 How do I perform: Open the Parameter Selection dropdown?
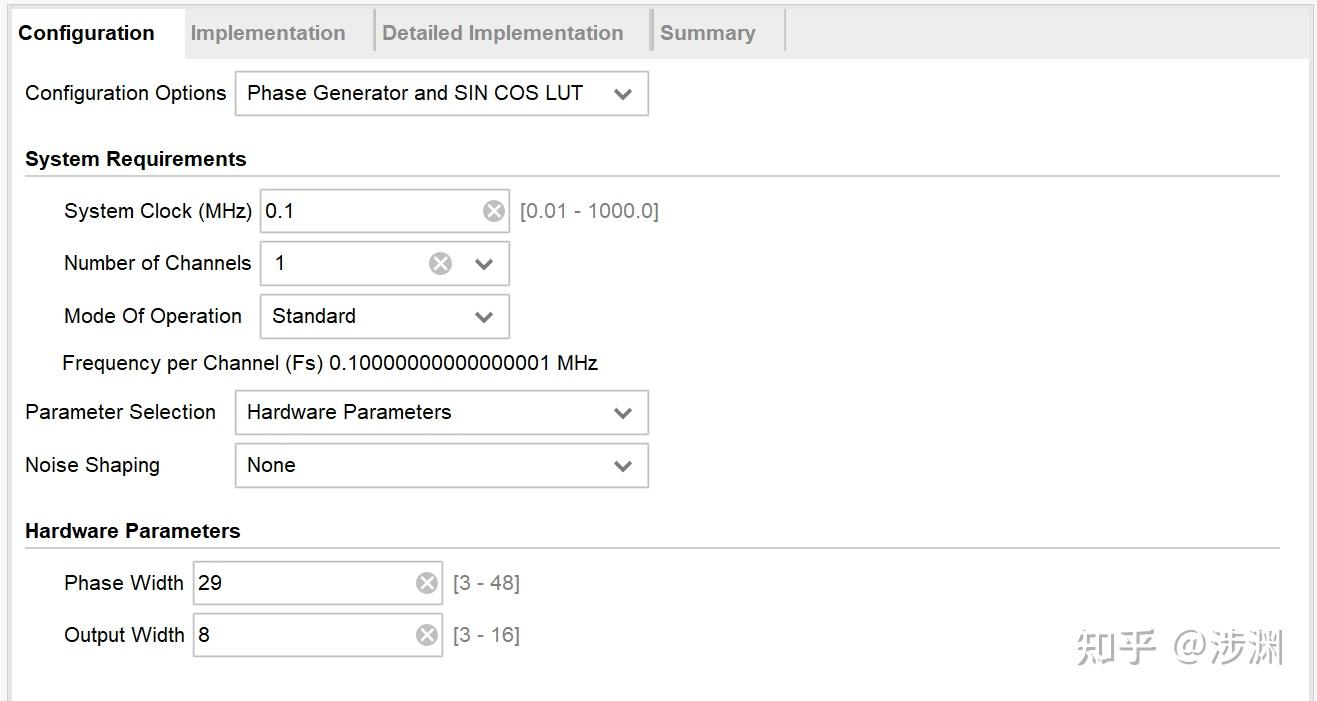[441, 412]
